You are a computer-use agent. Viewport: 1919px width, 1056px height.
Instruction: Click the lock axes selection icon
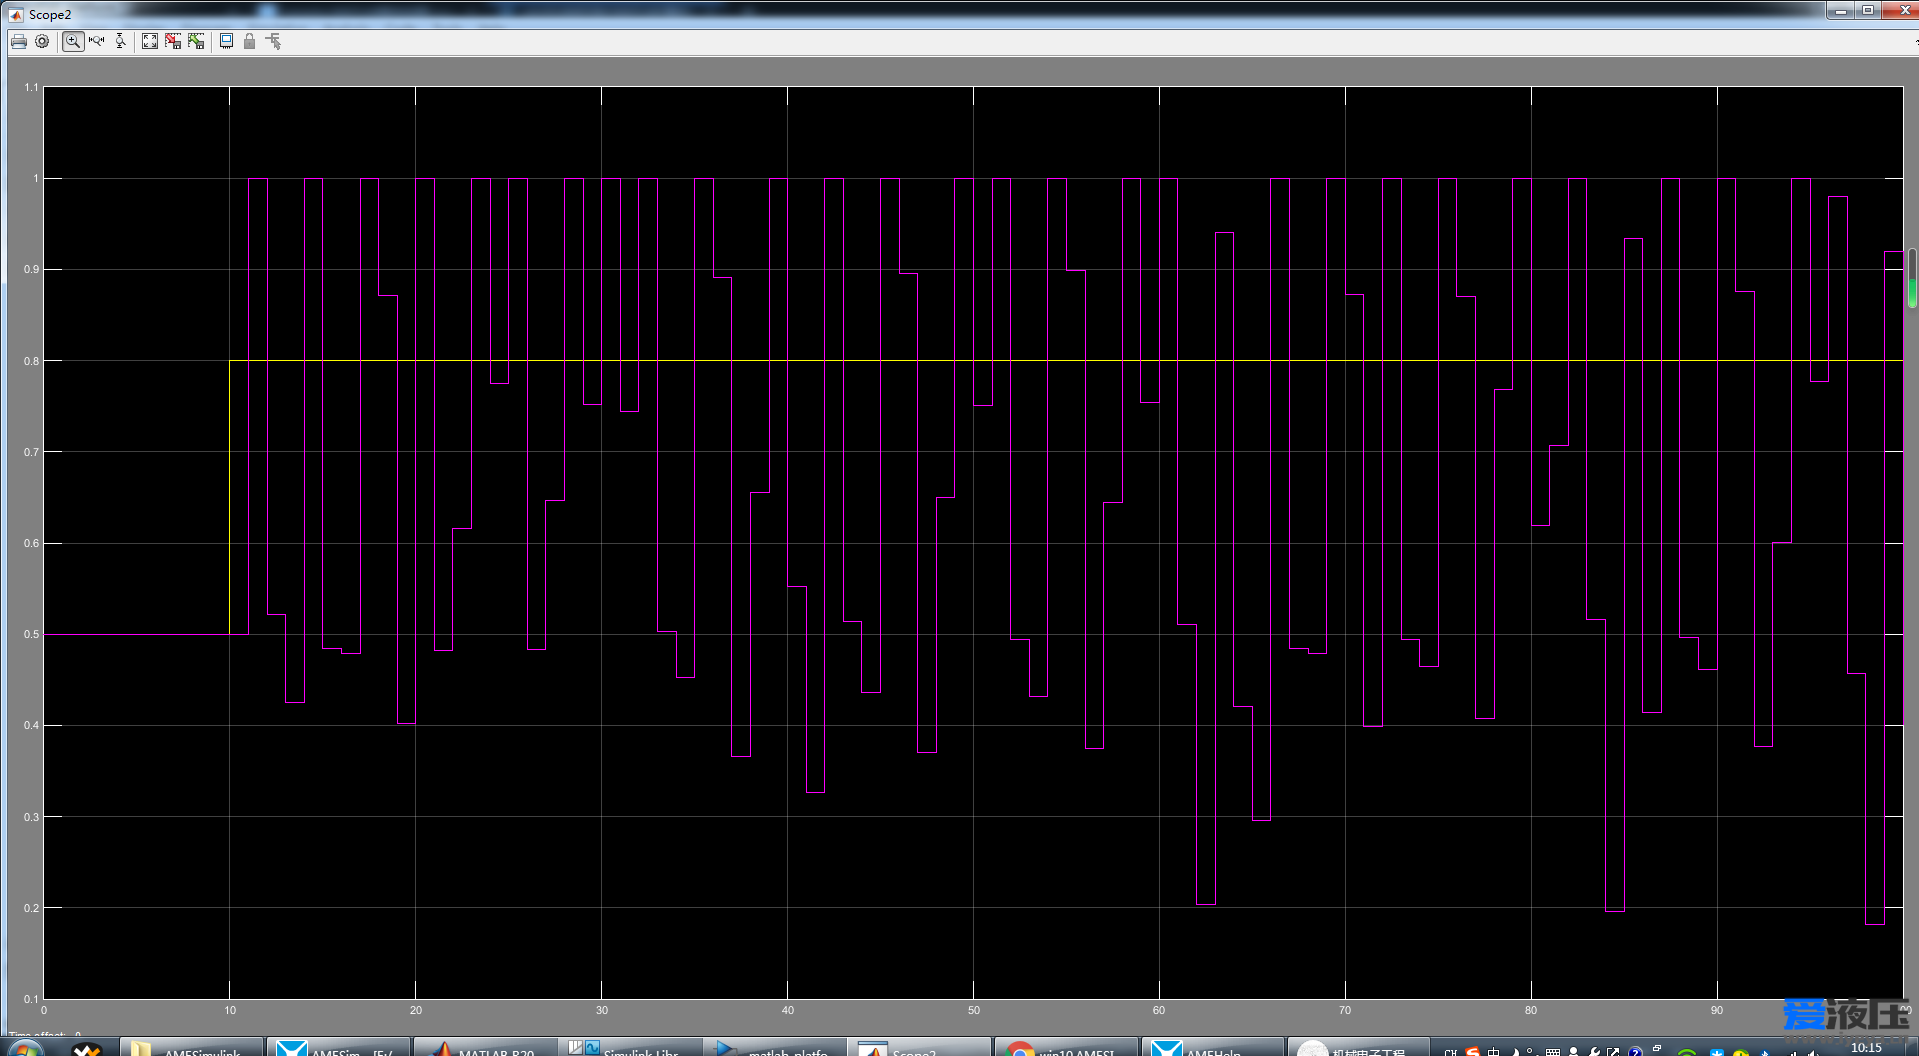pyautogui.click(x=249, y=41)
